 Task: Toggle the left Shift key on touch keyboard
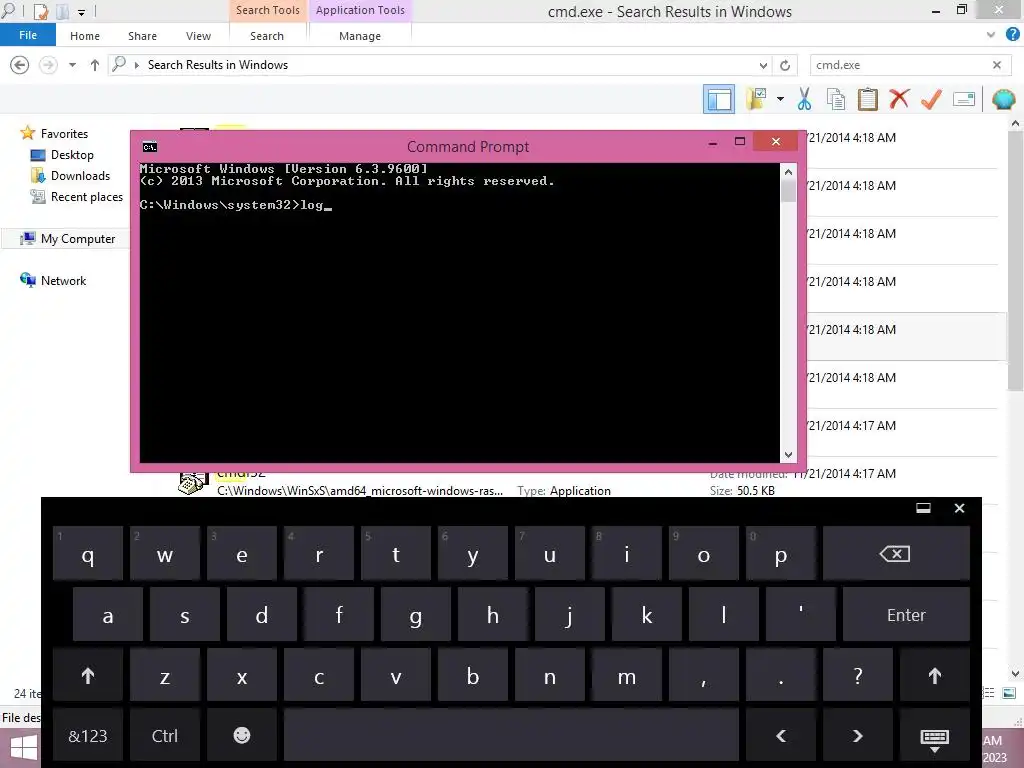pyautogui.click(x=88, y=676)
